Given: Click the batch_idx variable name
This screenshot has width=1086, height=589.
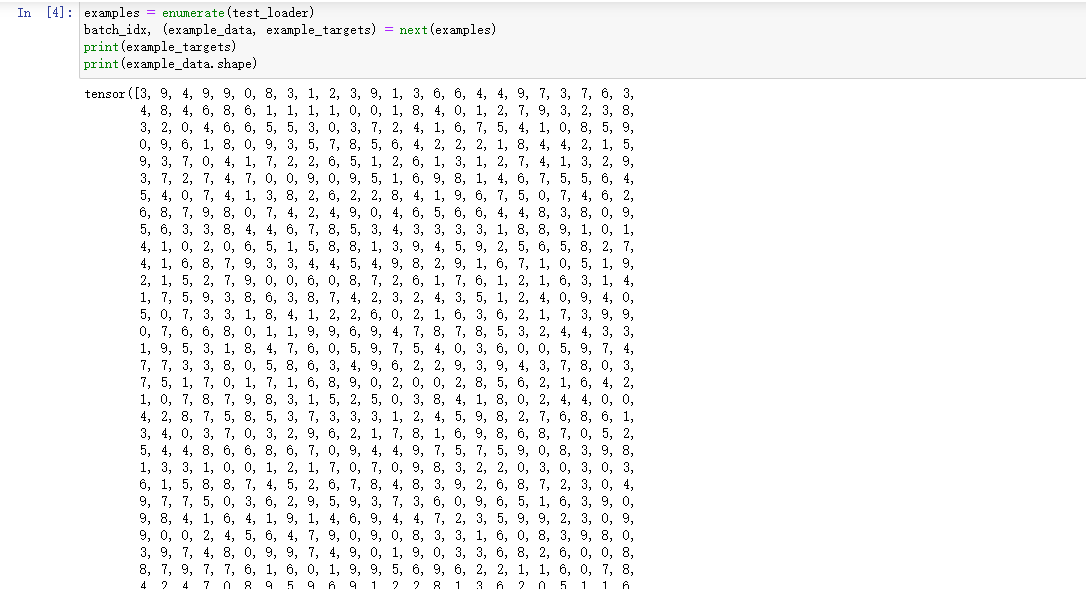Looking at the screenshot, I should click(115, 30).
